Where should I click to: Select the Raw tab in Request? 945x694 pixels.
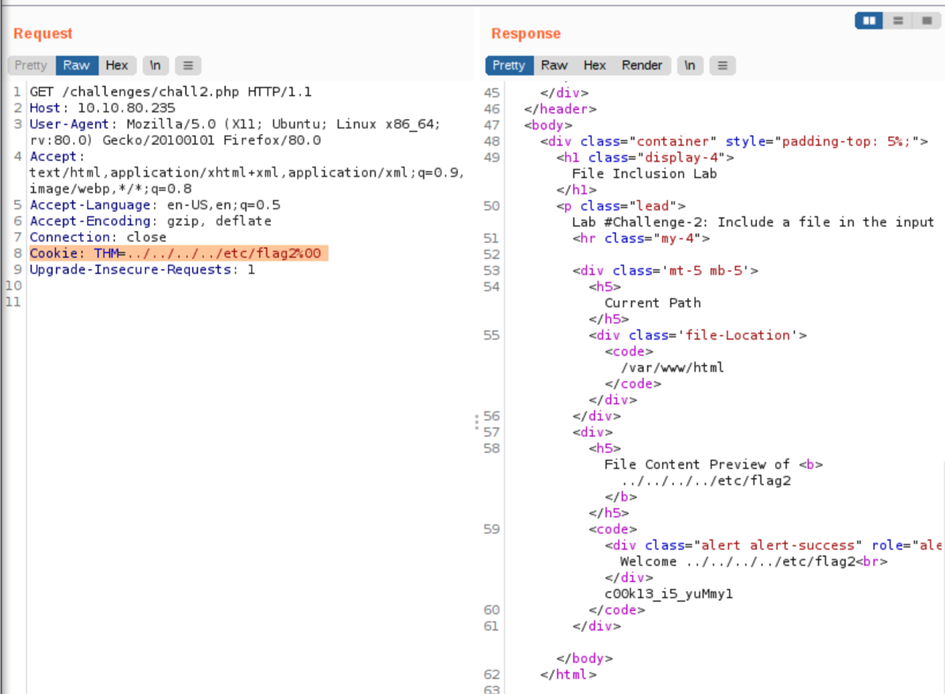click(x=77, y=65)
